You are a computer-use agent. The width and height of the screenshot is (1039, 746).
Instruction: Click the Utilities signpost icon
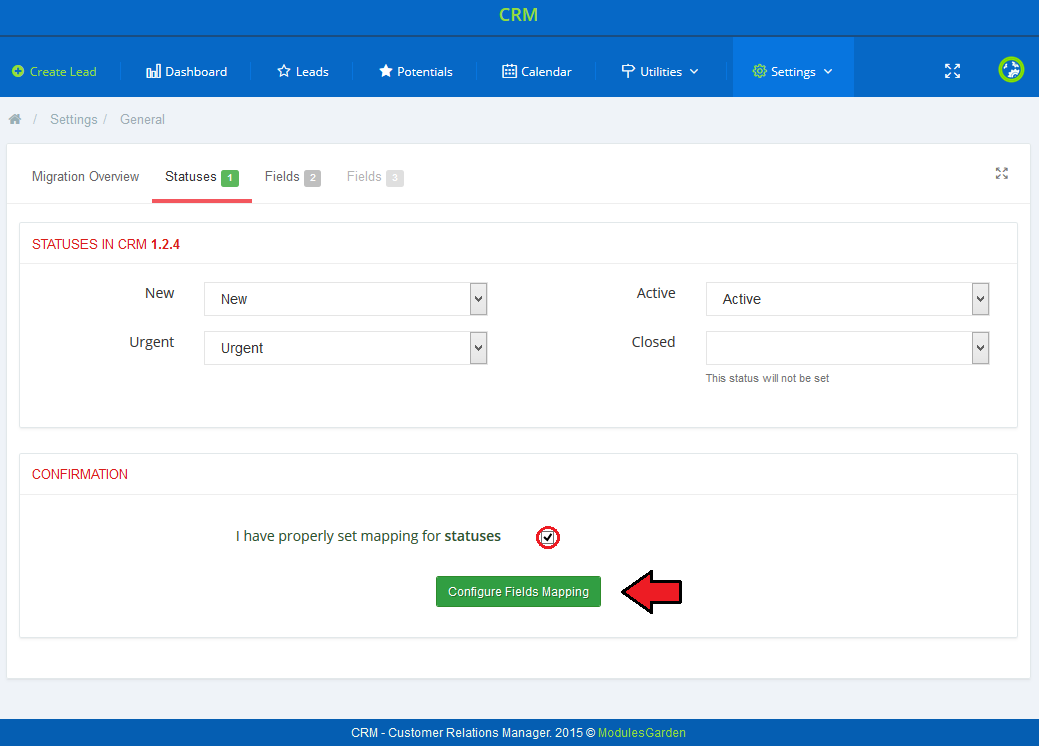point(628,71)
